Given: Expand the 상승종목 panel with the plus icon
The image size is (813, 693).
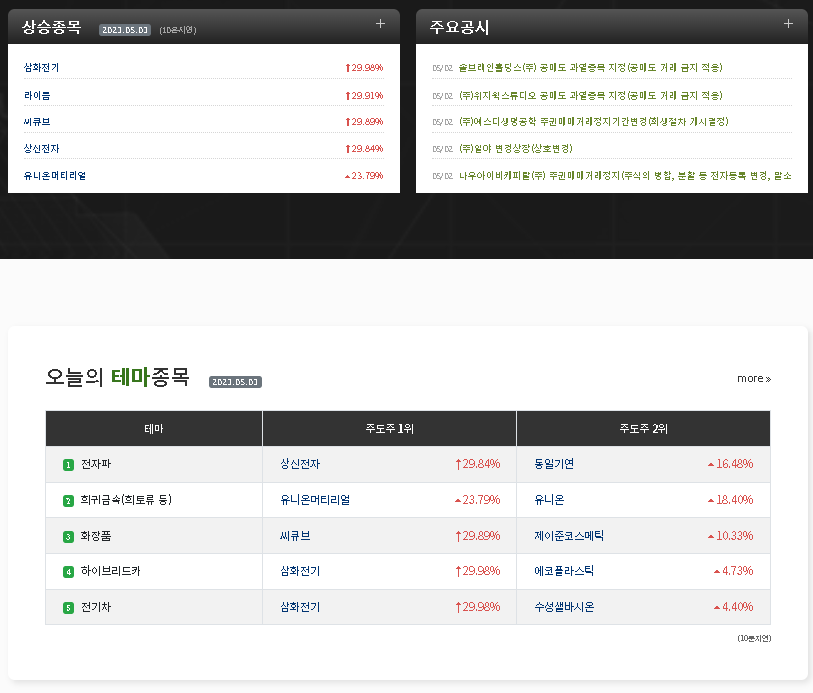Looking at the screenshot, I should (x=380, y=24).
